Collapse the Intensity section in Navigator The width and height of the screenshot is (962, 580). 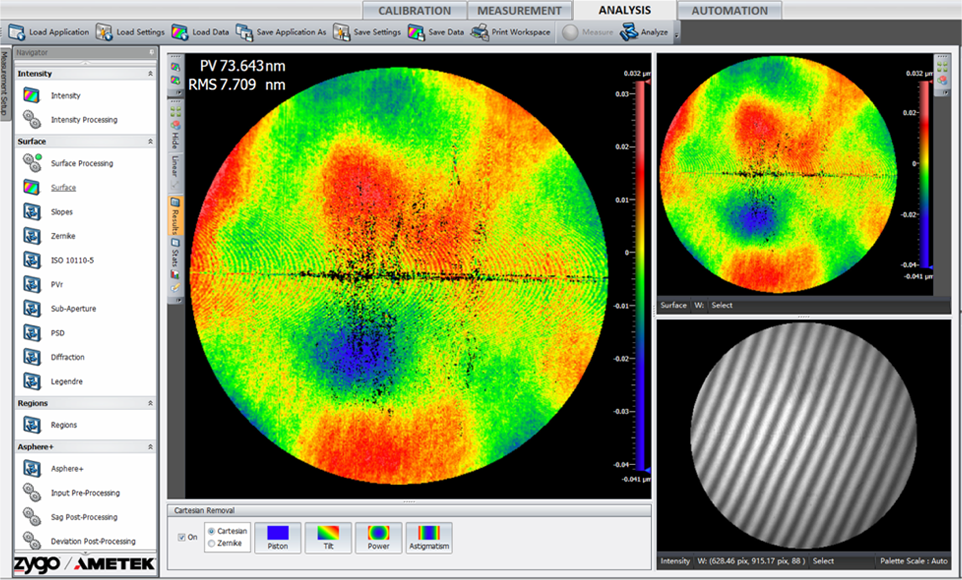coord(150,74)
